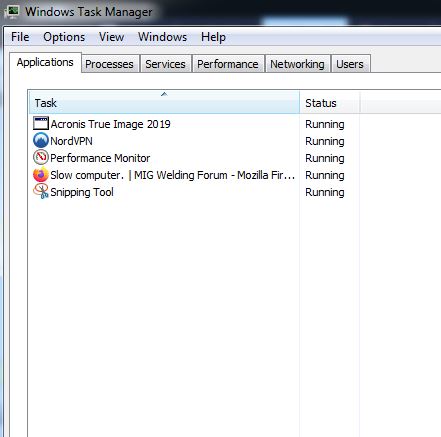
Task: Click the Firefox icon in the task list
Action: (x=41, y=175)
